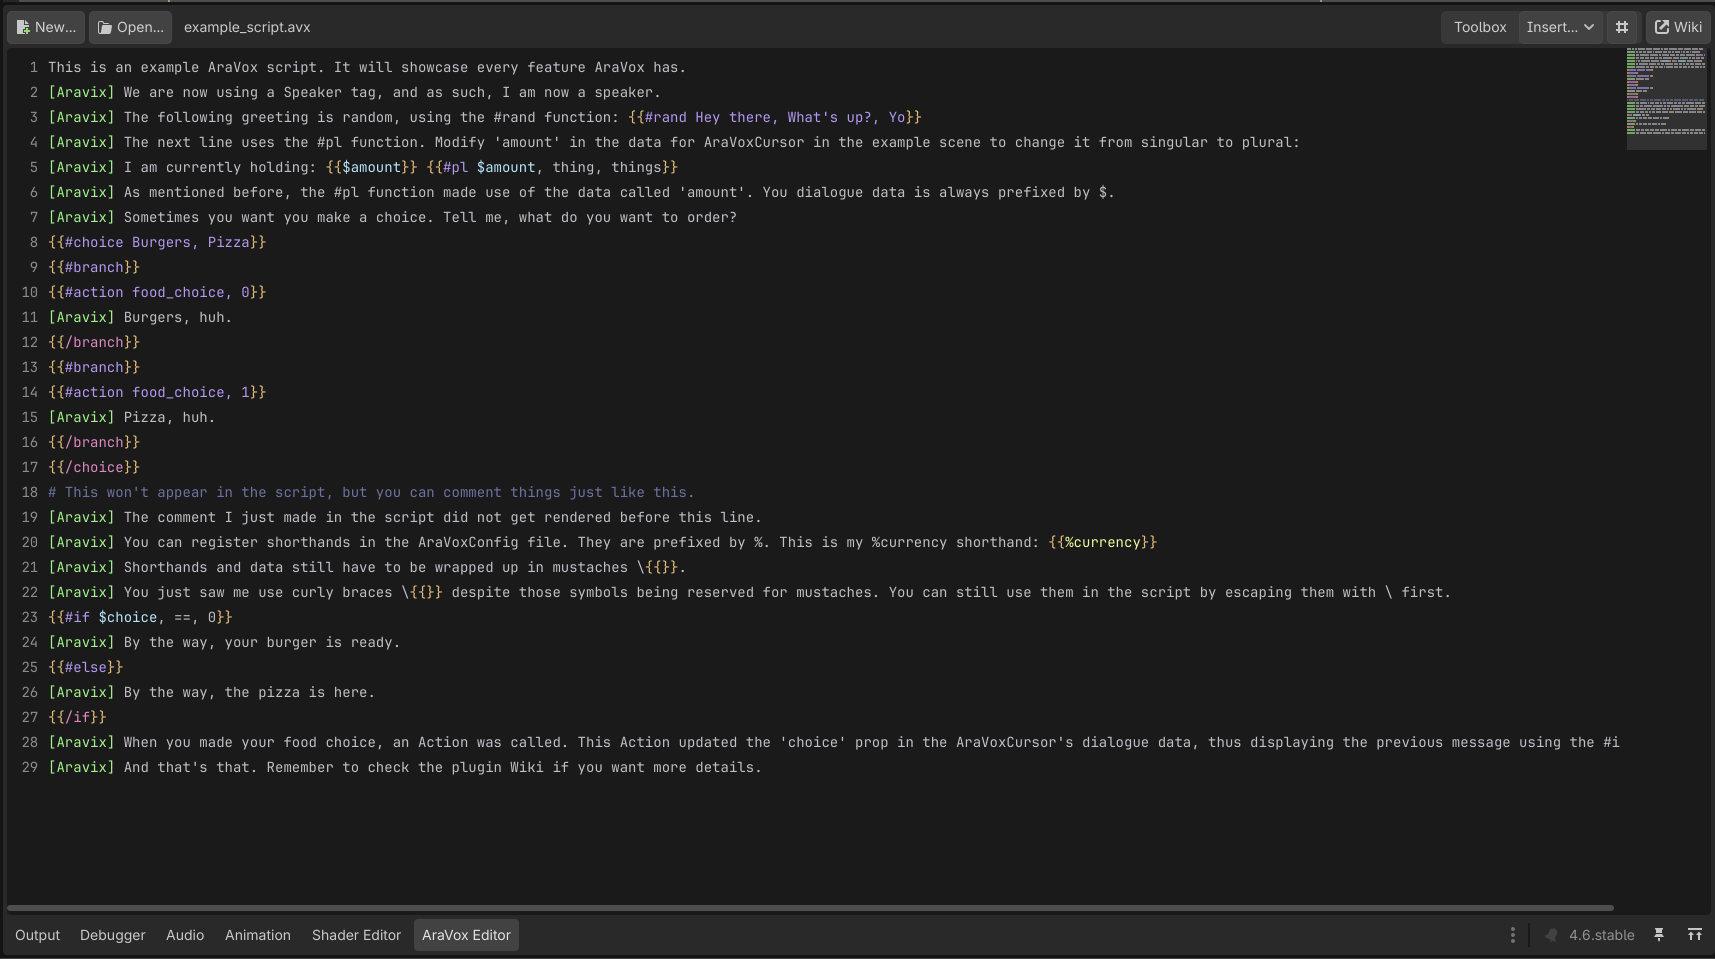Toggle the pin bottom panel icon
Screen dimensions: 1715x959
click(1659, 935)
